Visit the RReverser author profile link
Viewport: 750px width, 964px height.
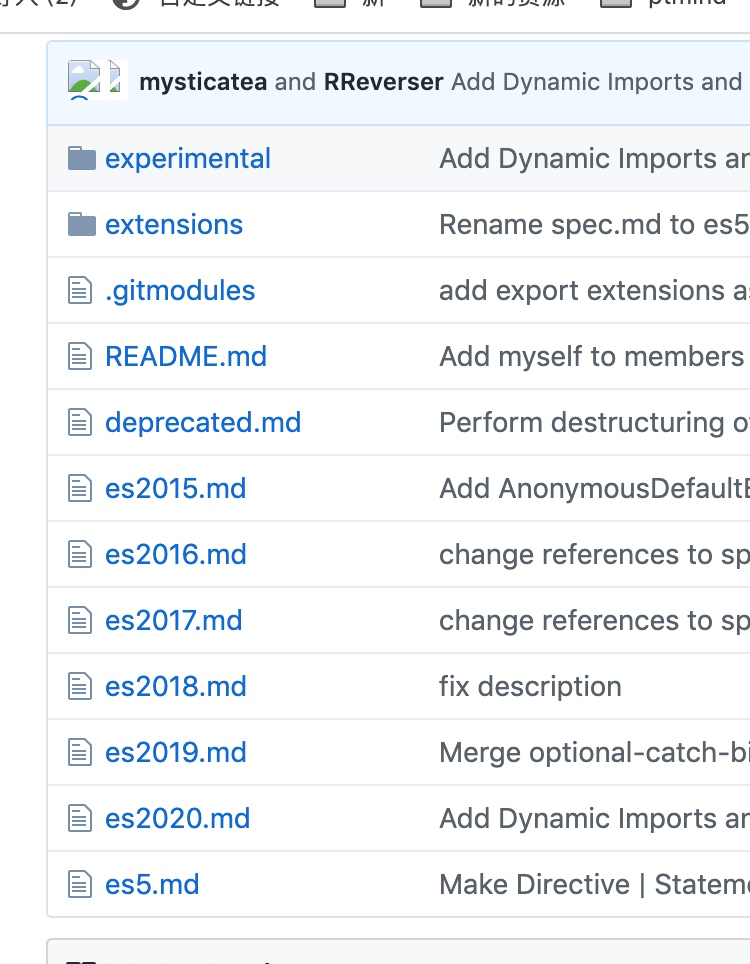pos(383,82)
